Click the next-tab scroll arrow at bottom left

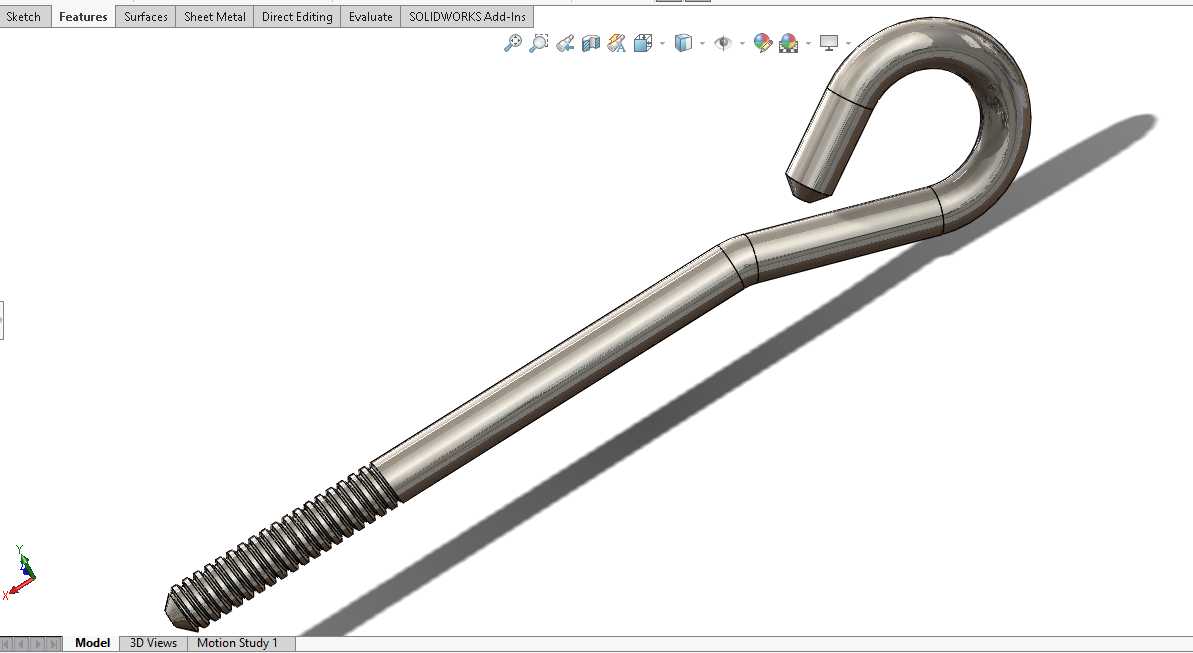[38, 644]
